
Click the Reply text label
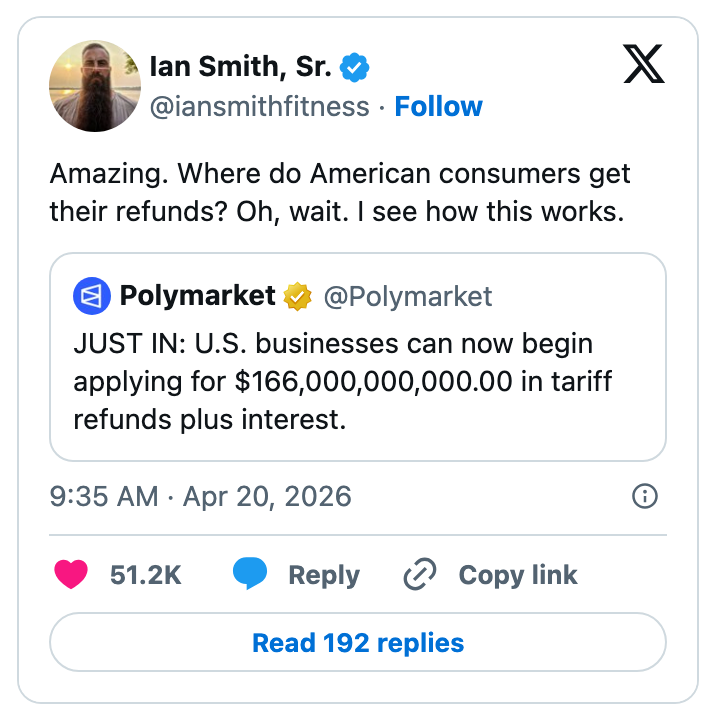323,575
